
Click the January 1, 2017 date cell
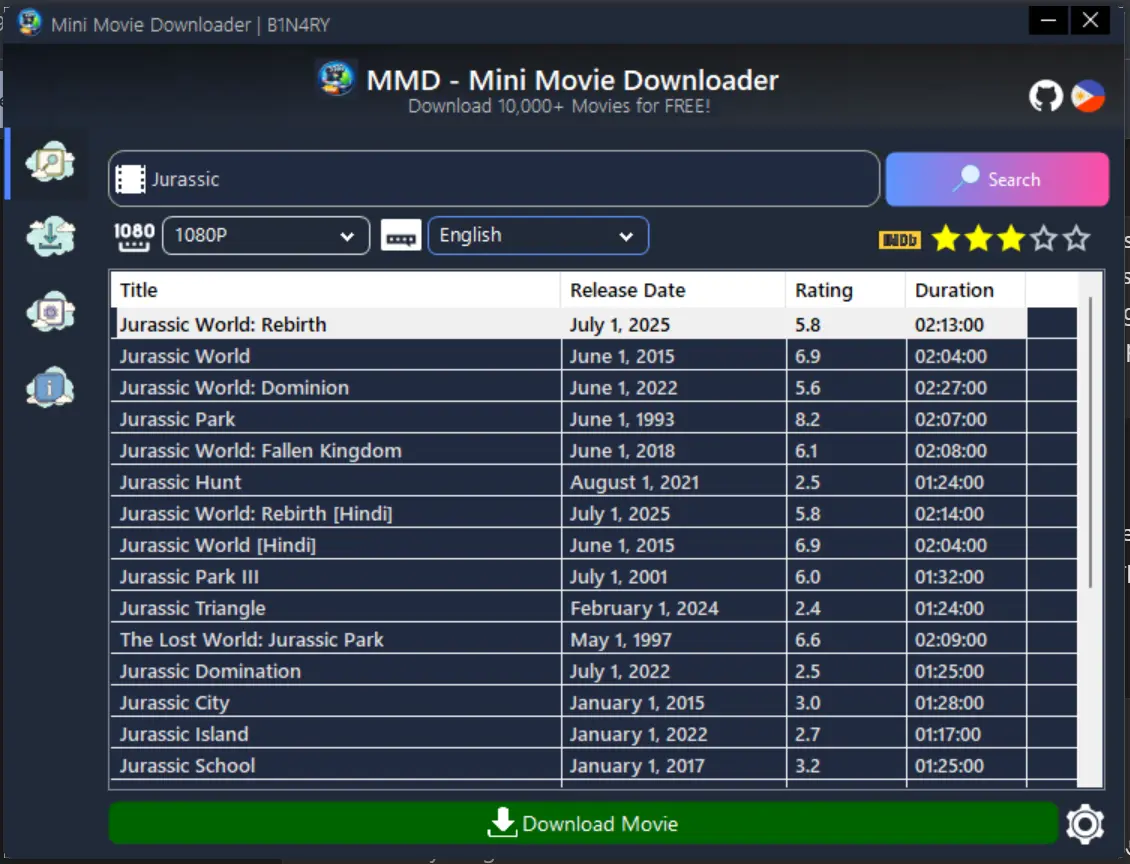(x=674, y=766)
